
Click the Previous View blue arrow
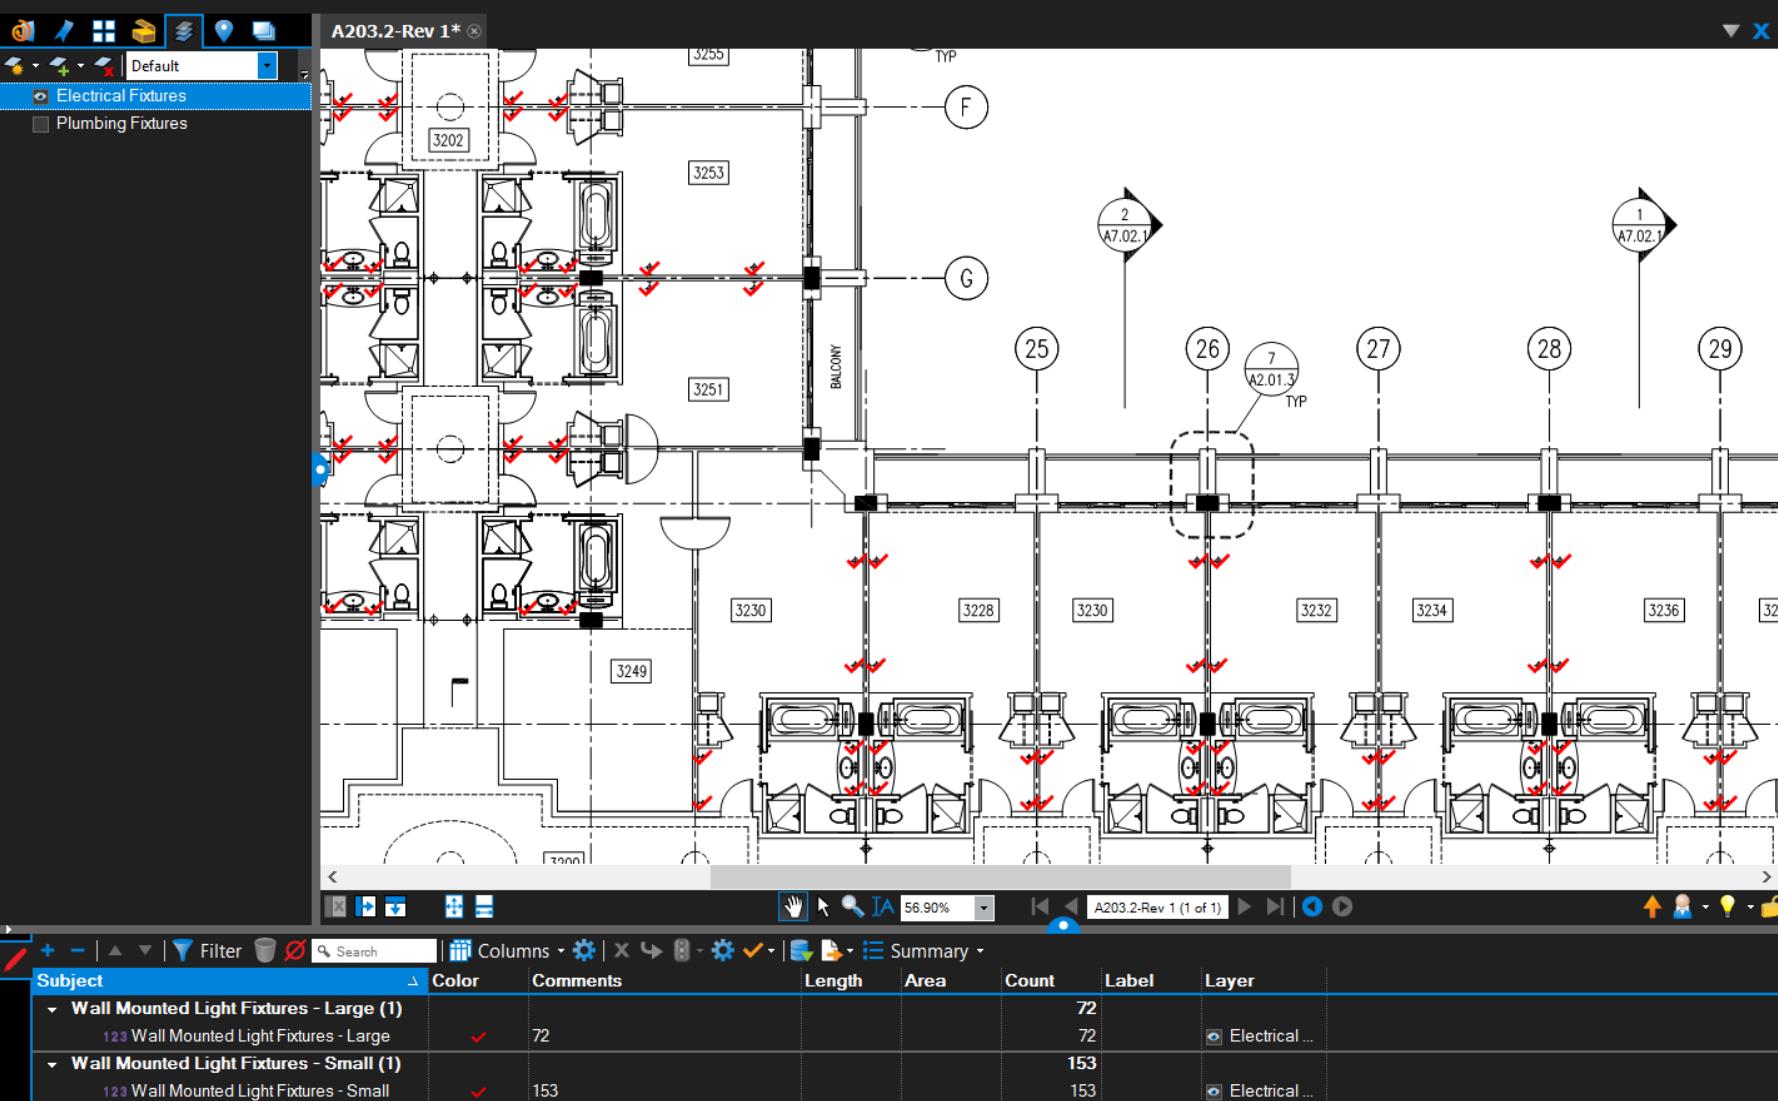tap(1312, 907)
